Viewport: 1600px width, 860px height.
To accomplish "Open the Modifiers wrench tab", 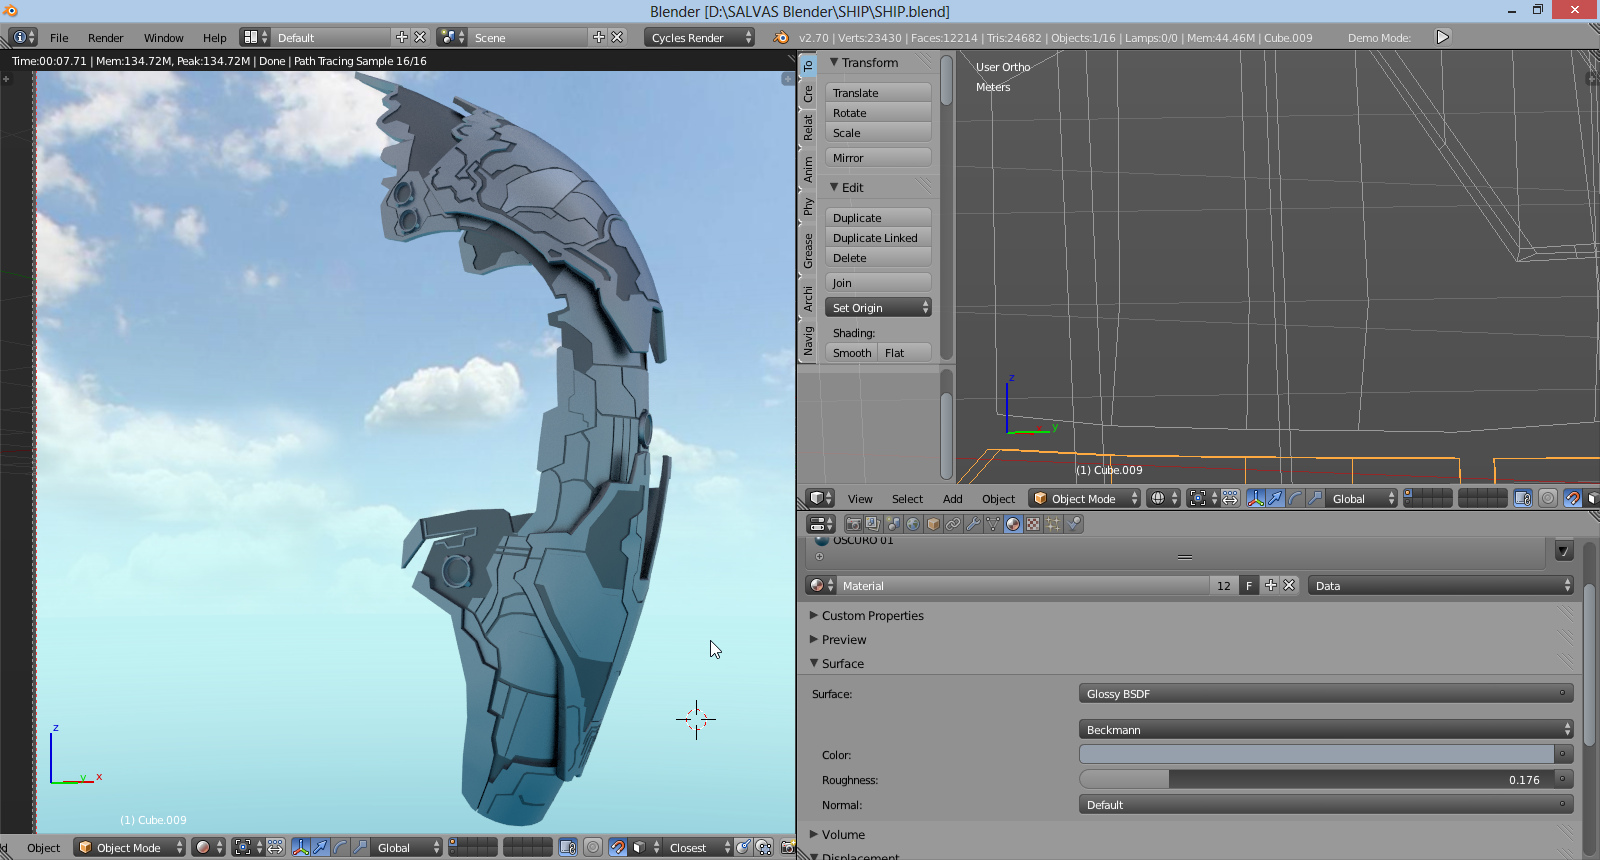I will pos(973,524).
